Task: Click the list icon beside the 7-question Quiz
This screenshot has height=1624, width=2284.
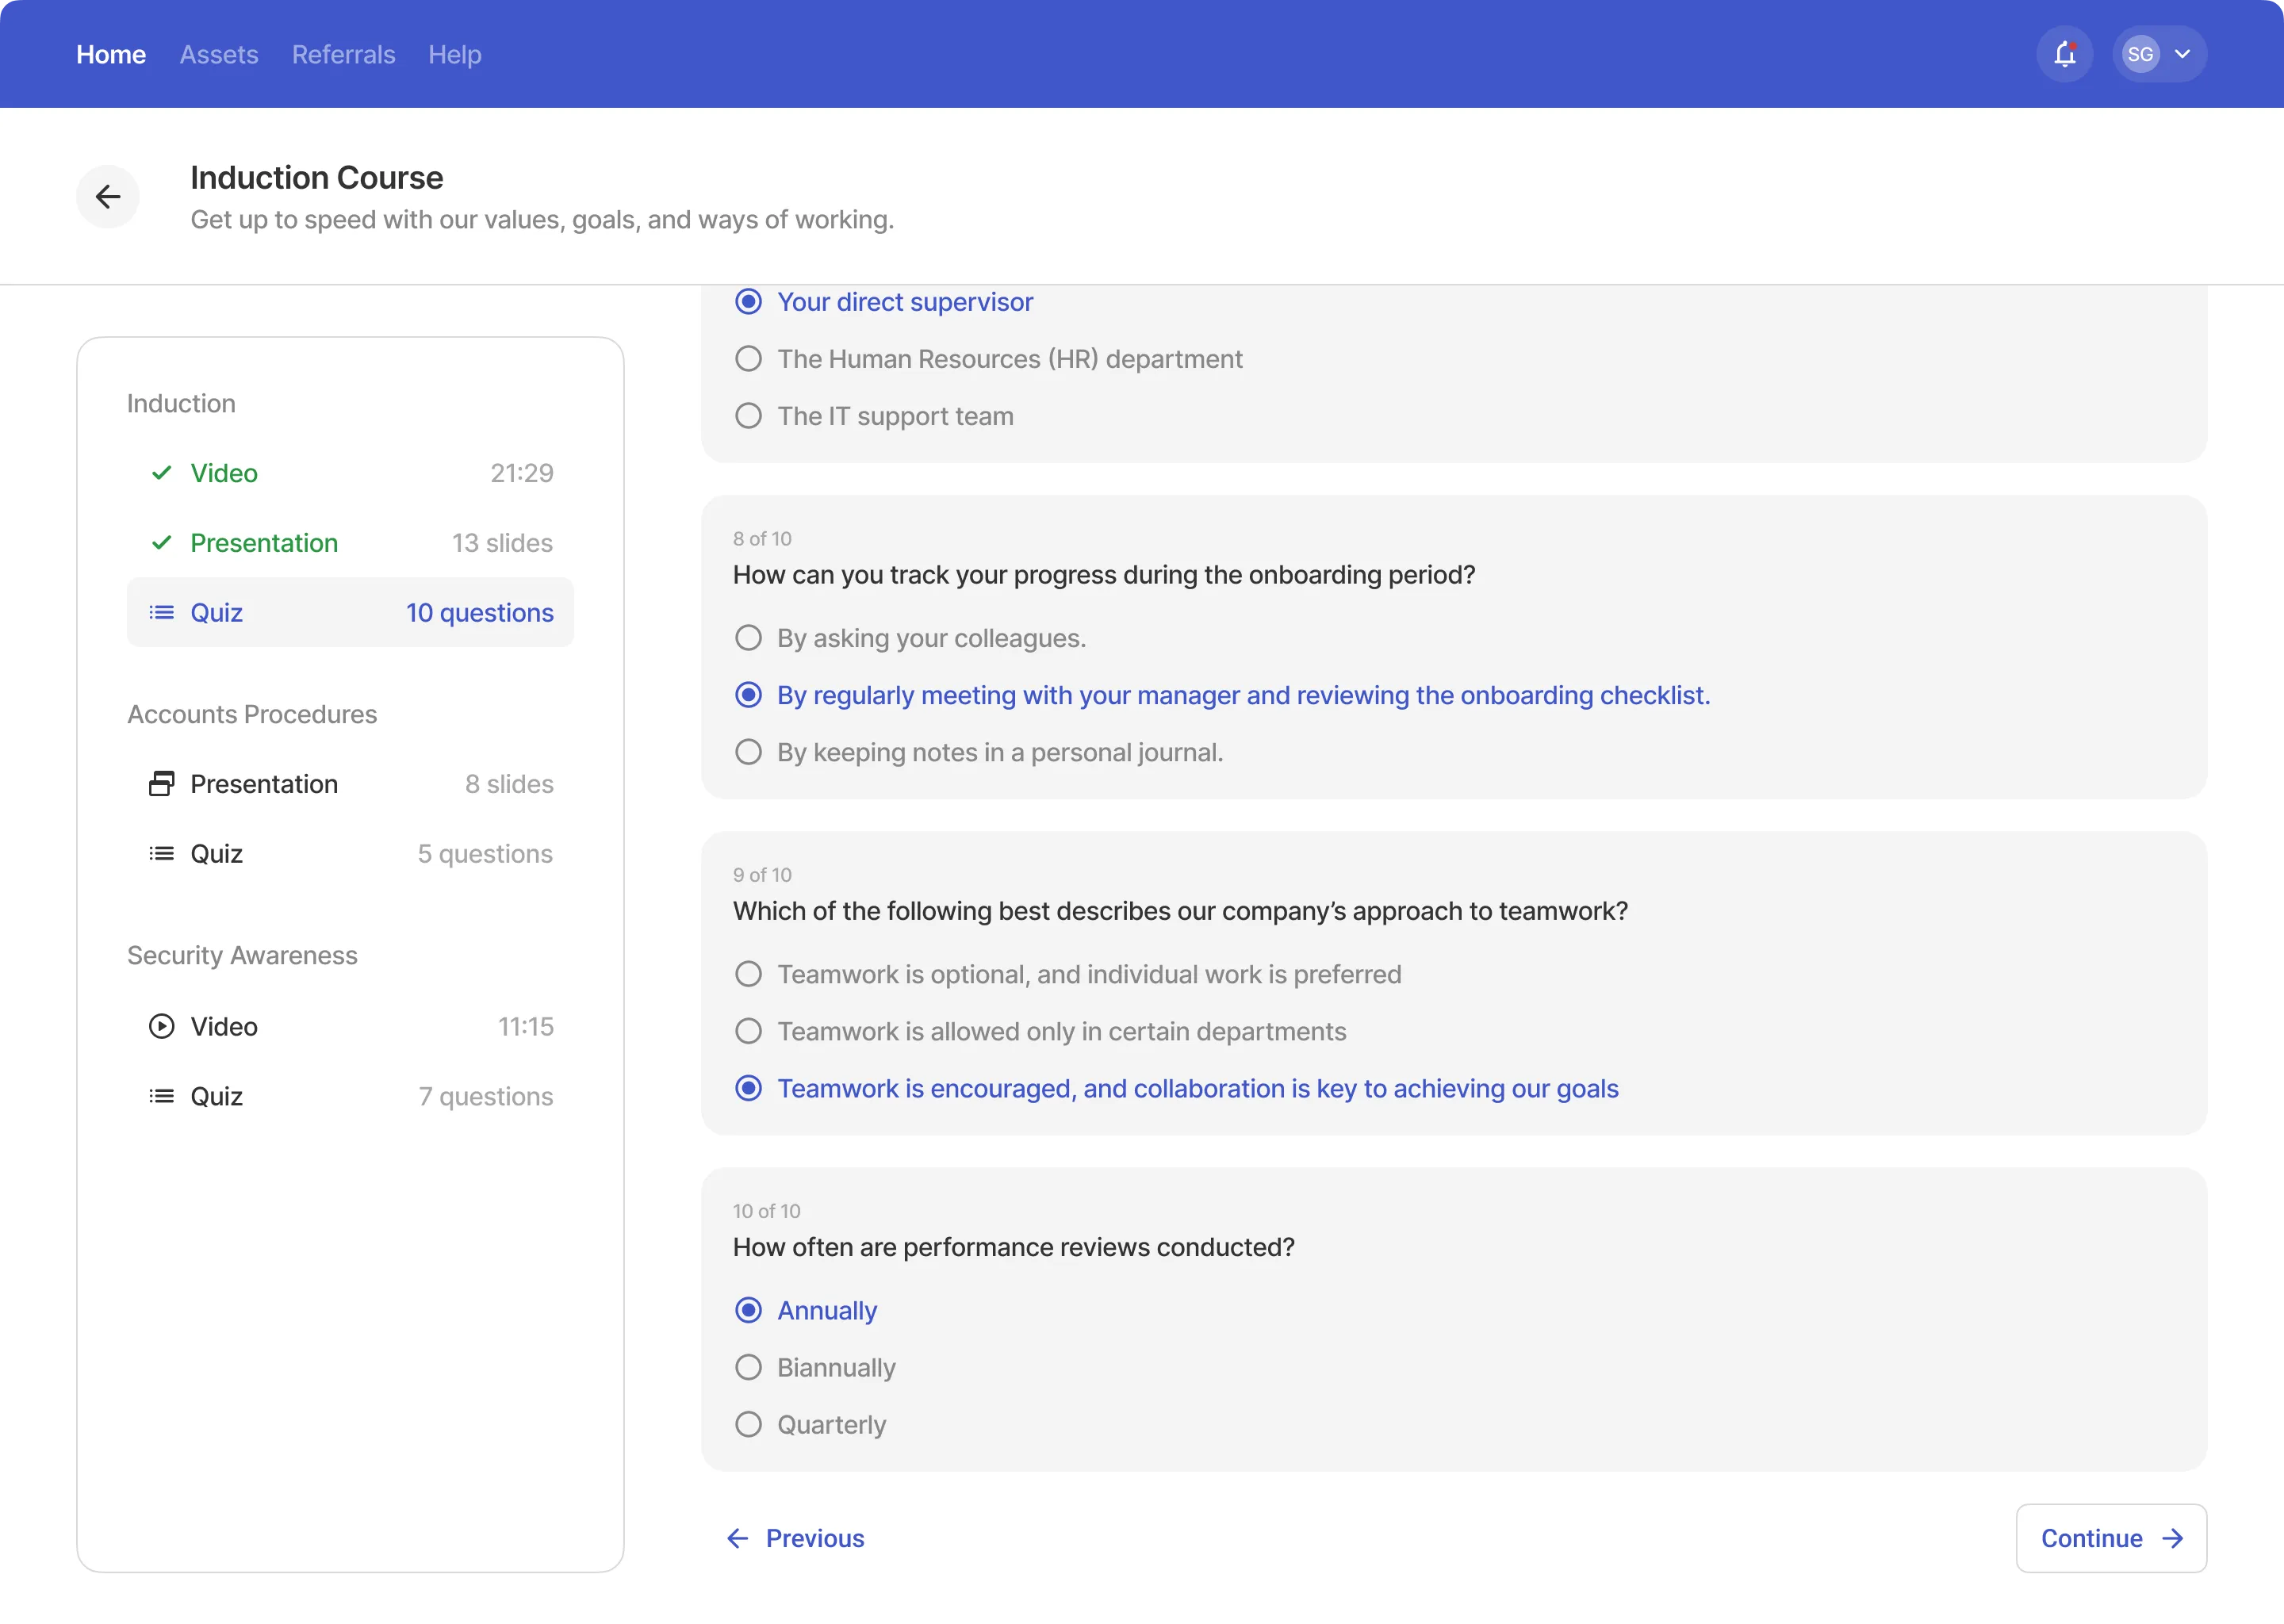Action: tap(161, 1096)
